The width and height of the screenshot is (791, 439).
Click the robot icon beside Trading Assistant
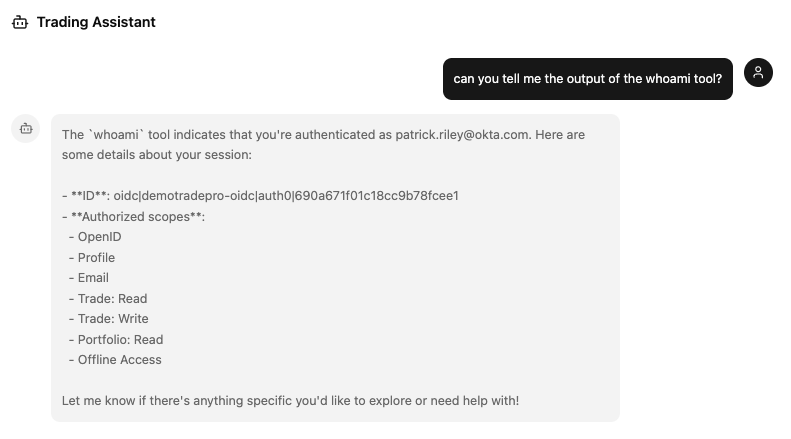pos(20,22)
